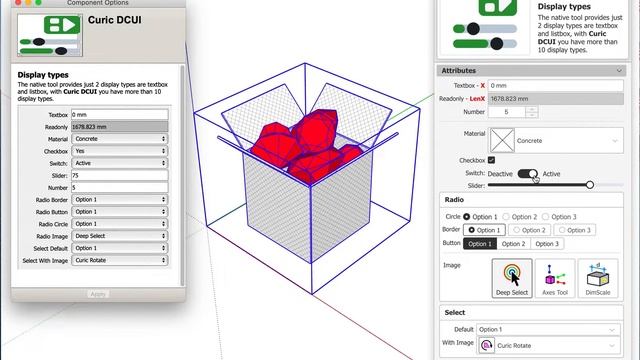Open Material dropdown in Component Options
Viewport: 640px width, 360px height.
[120, 139]
